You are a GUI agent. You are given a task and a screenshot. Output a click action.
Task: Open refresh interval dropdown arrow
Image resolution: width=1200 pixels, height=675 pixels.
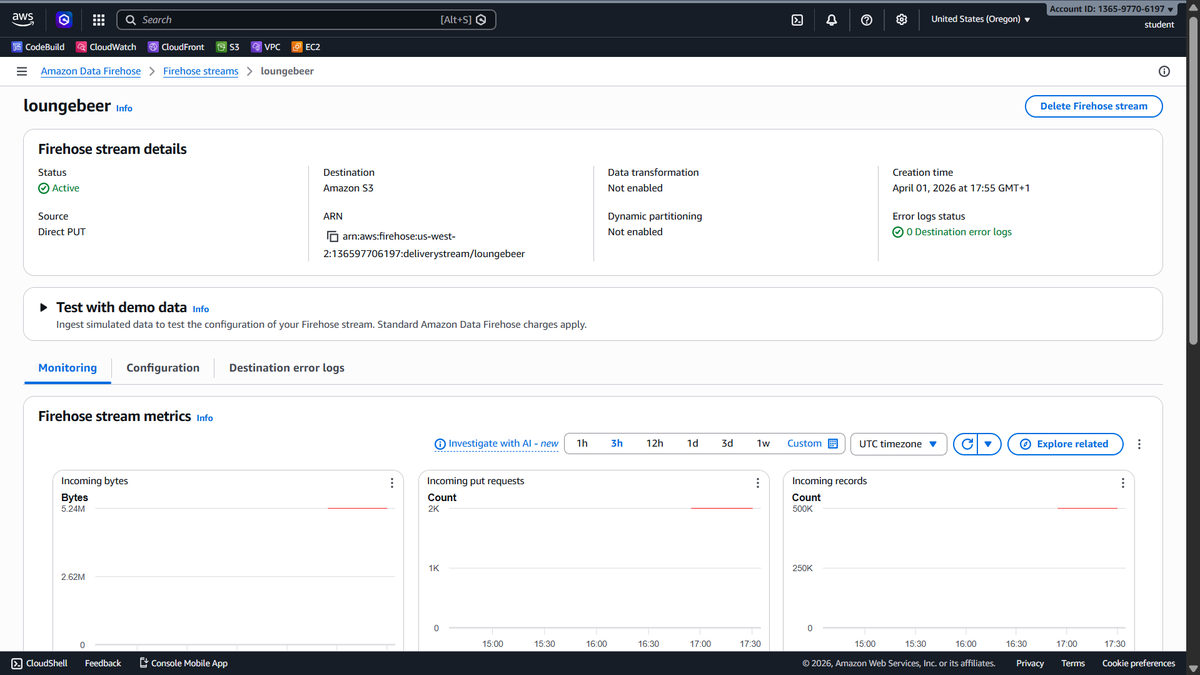point(989,444)
